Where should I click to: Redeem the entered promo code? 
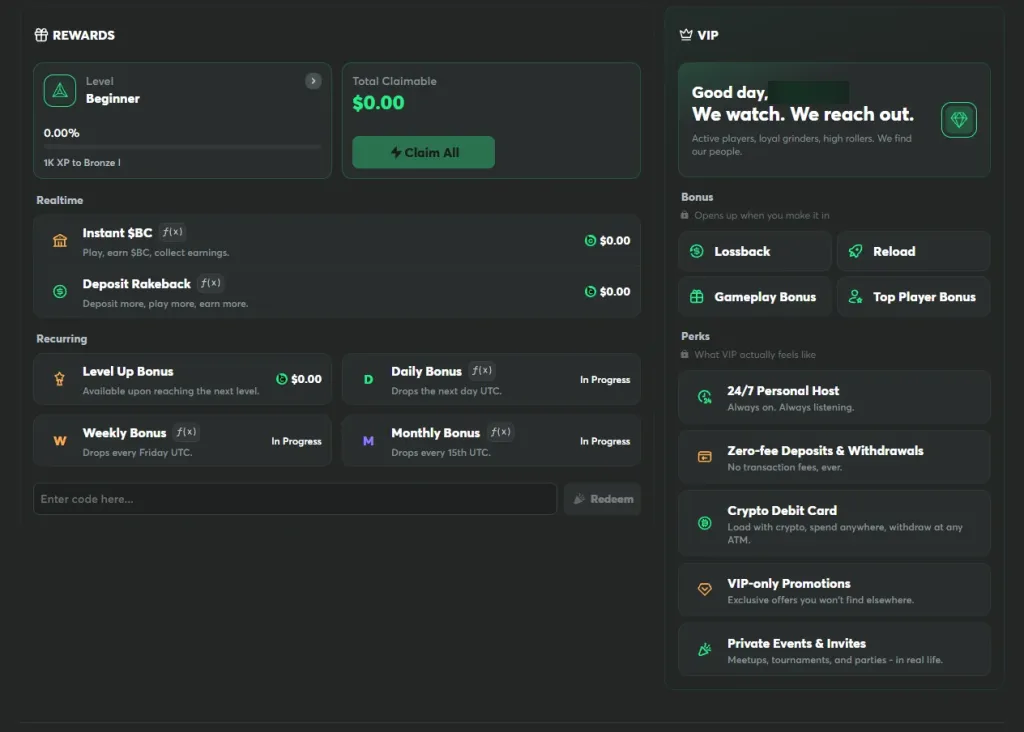tap(602, 499)
